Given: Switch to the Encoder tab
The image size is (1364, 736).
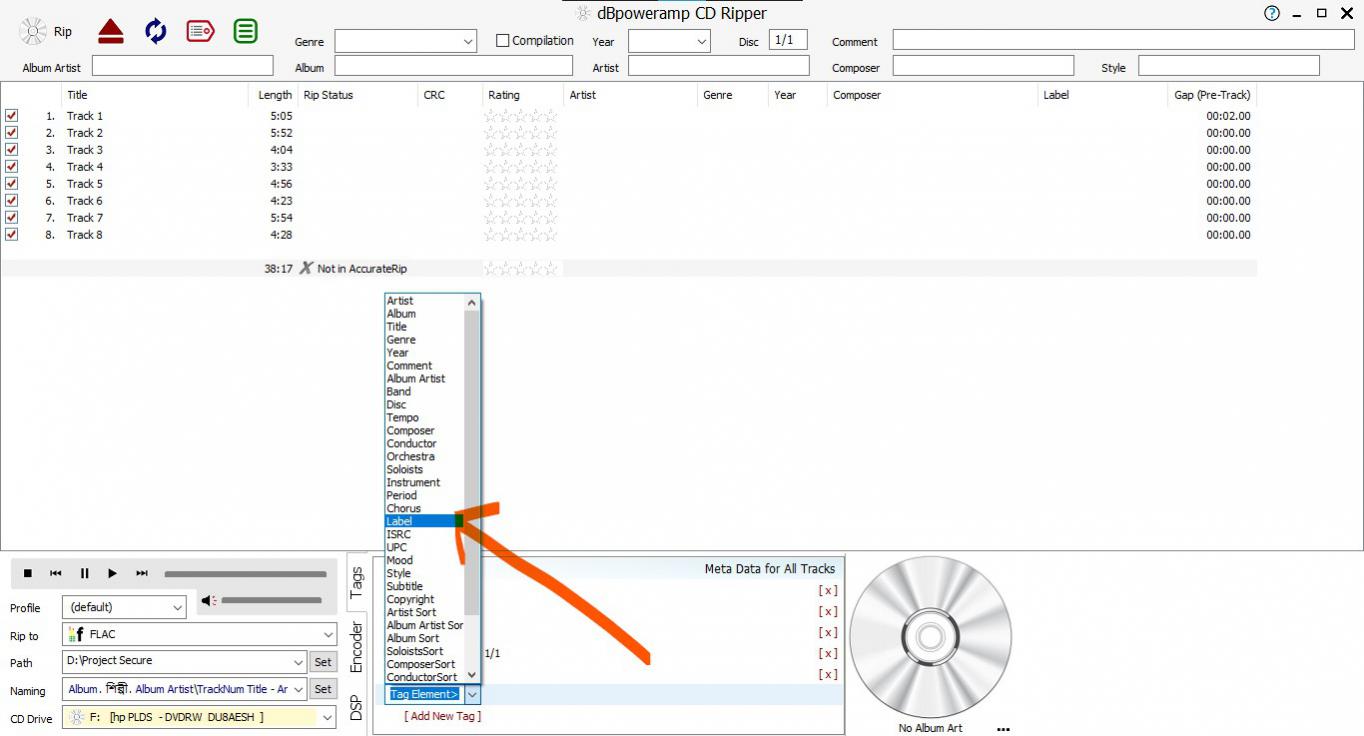Looking at the screenshot, I should (x=356, y=647).
